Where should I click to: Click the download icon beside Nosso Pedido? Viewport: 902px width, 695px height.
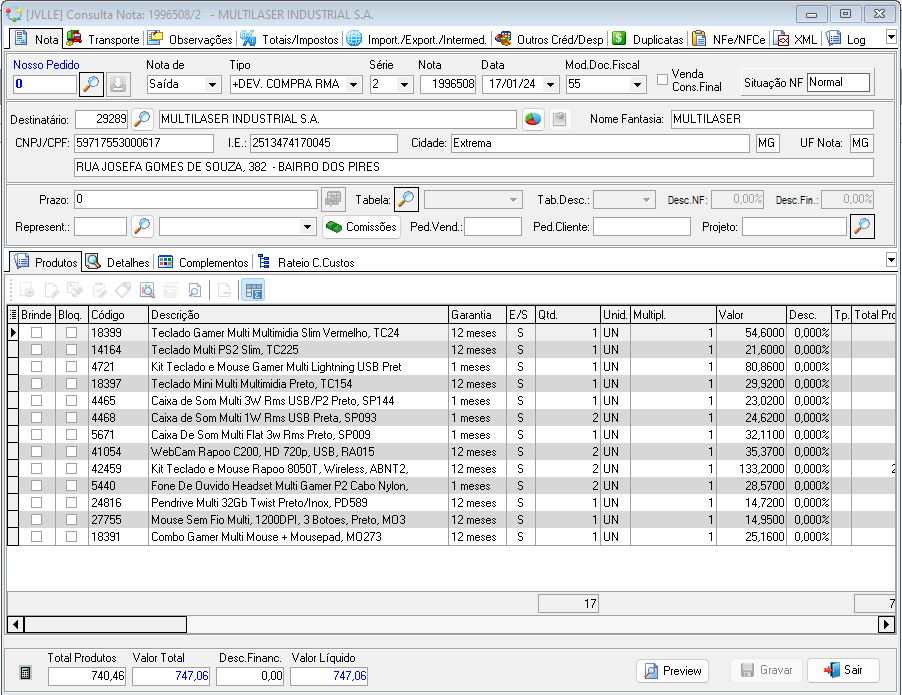[118, 84]
